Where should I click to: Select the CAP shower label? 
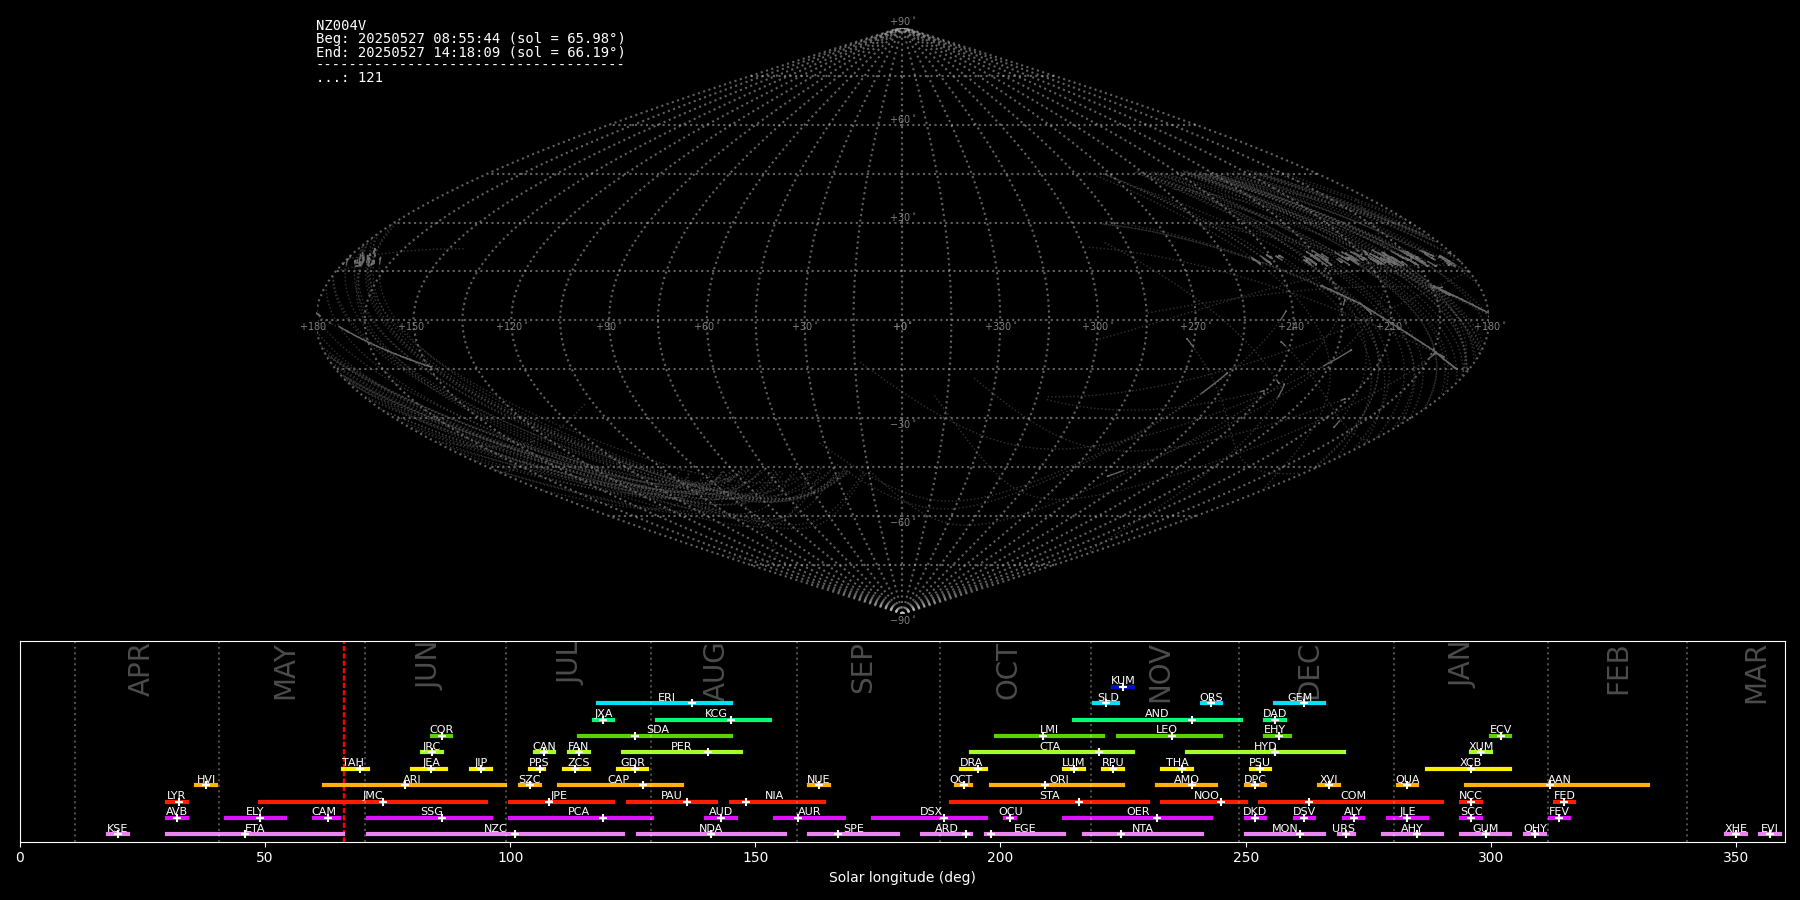pos(619,780)
